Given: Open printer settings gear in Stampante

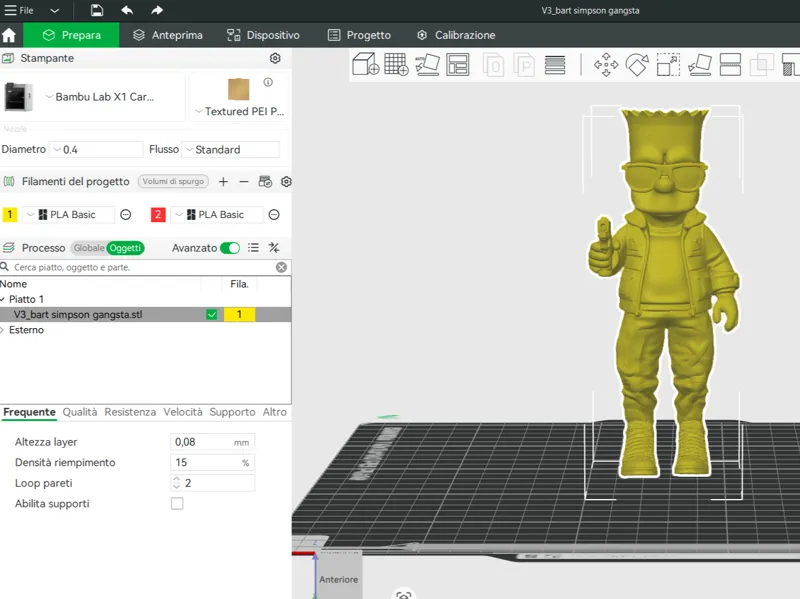Looking at the screenshot, I should 275,58.
